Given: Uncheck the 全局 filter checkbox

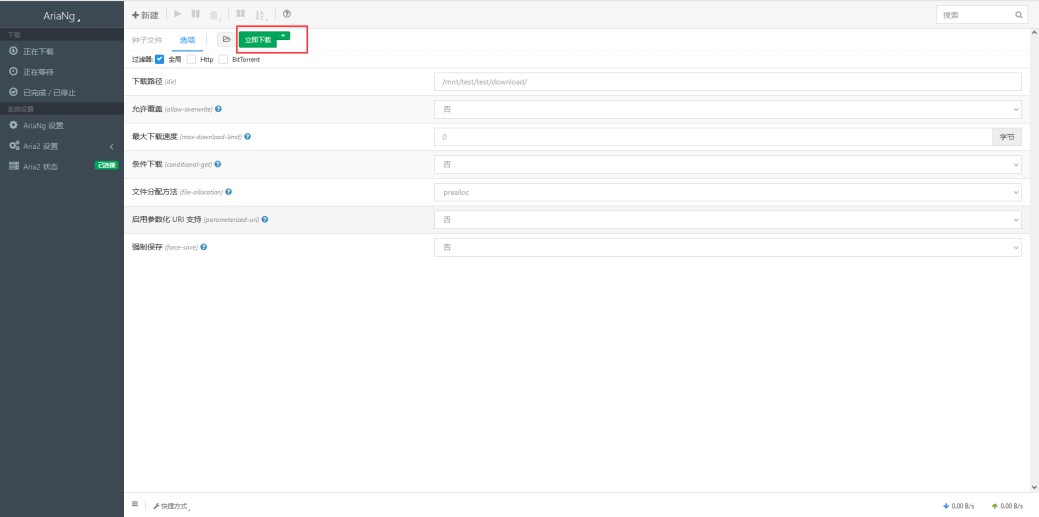Looking at the screenshot, I should pos(159,59).
